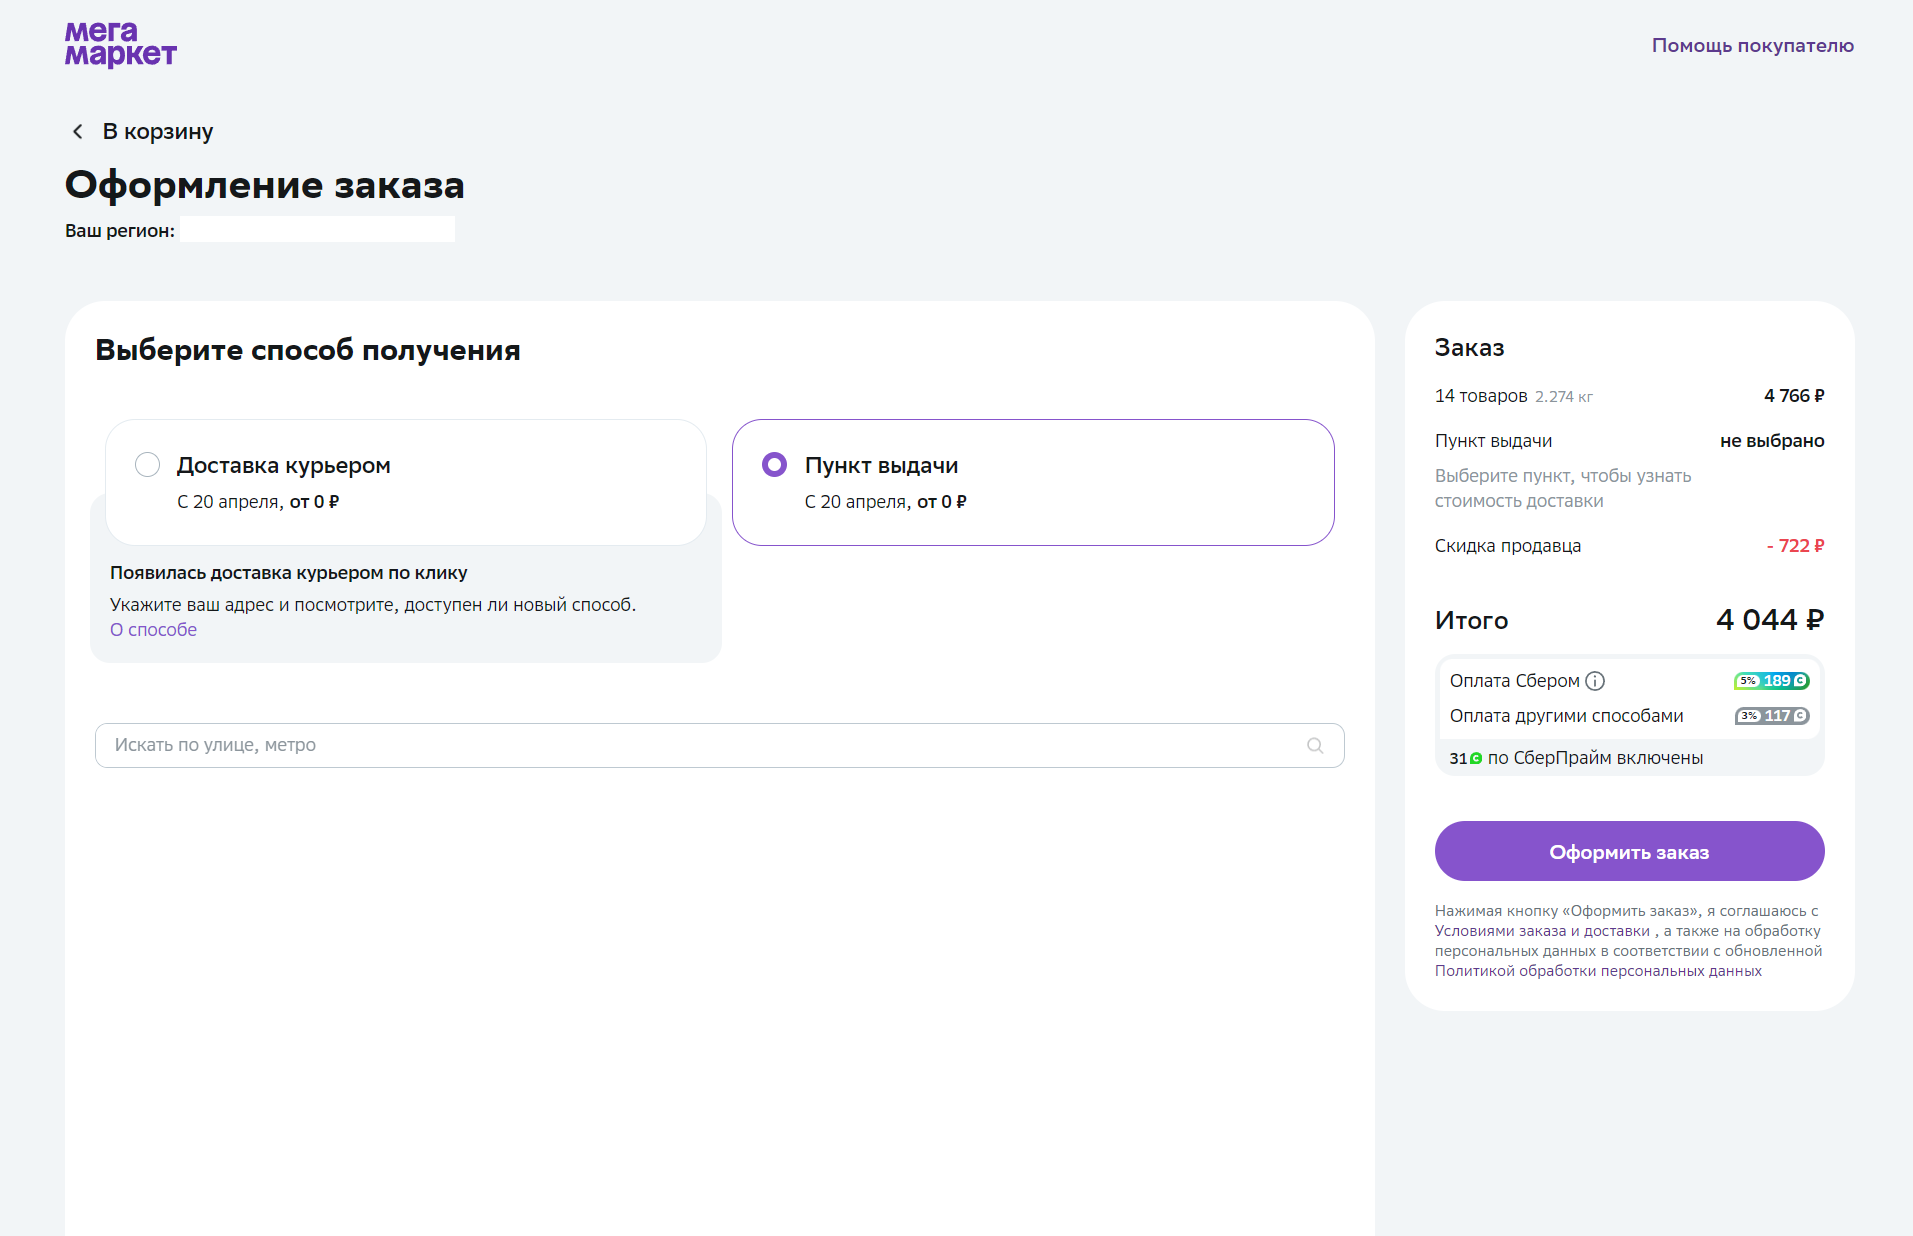This screenshot has height=1236, width=1913.
Task: Click the 4 766 ₽ items price
Action: [1794, 396]
